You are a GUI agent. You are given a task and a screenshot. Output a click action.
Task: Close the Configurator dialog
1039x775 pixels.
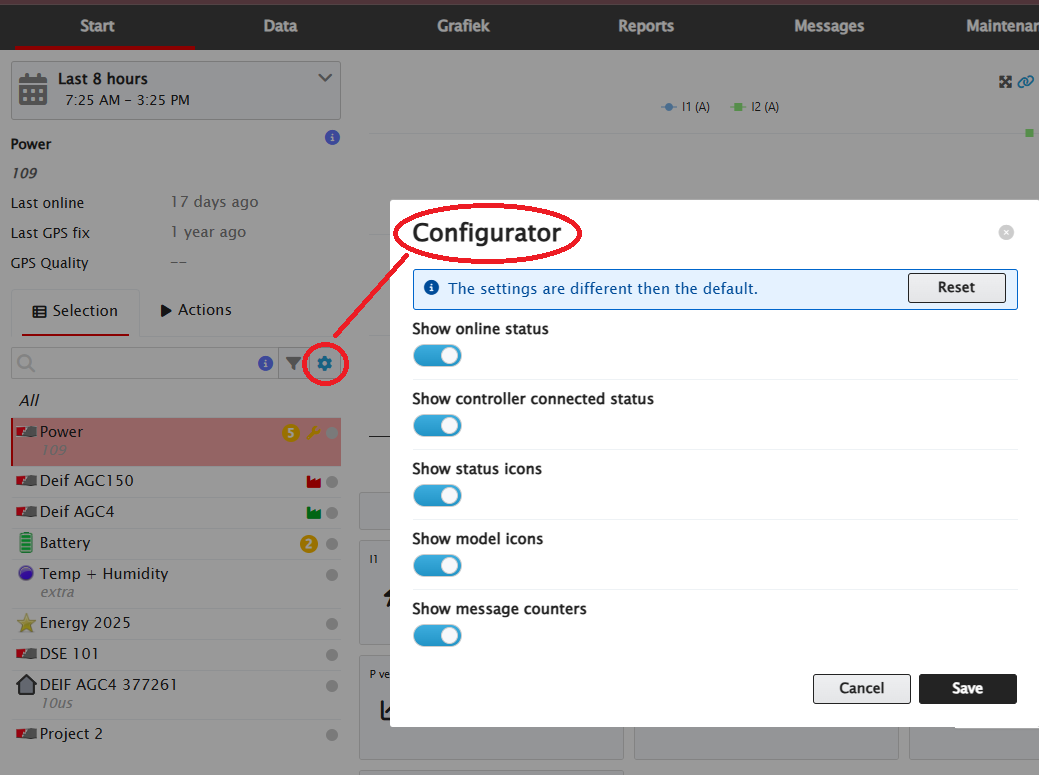pos(1006,232)
